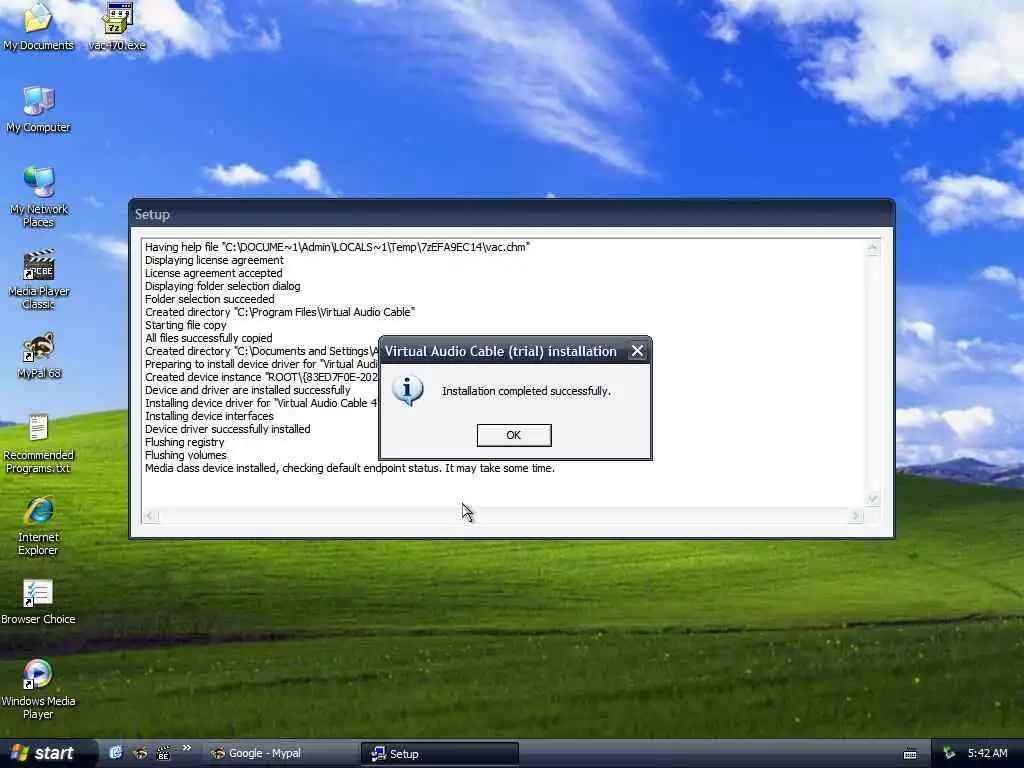
Task: Launch Internet Explorer from Quick Launch
Action: pos(116,753)
